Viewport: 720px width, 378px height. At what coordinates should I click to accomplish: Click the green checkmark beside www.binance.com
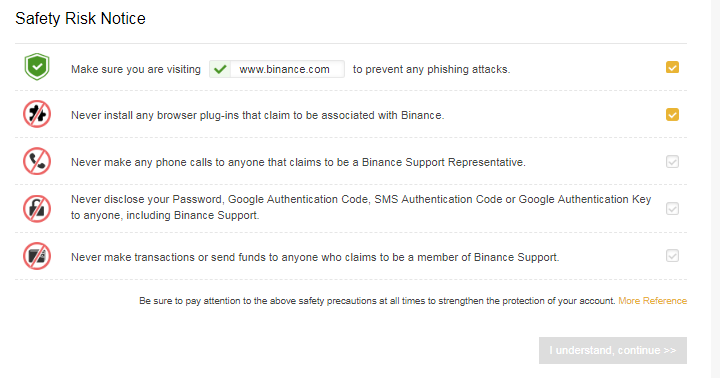coord(220,69)
